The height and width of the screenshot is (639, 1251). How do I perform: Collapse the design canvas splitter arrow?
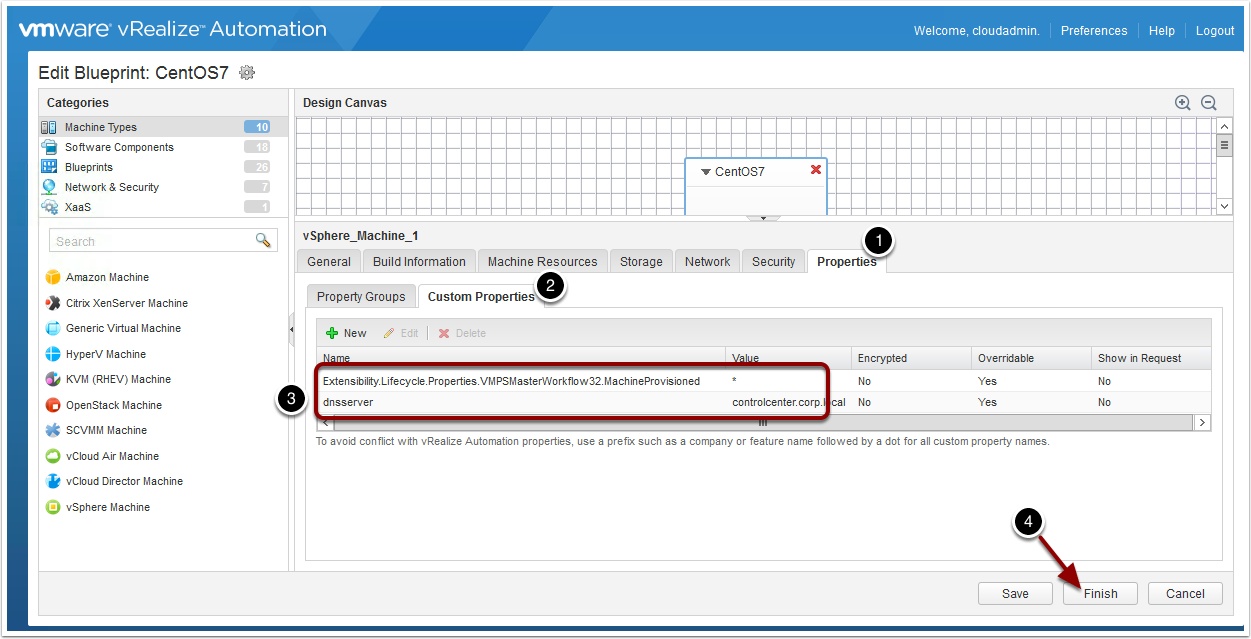(x=763, y=217)
